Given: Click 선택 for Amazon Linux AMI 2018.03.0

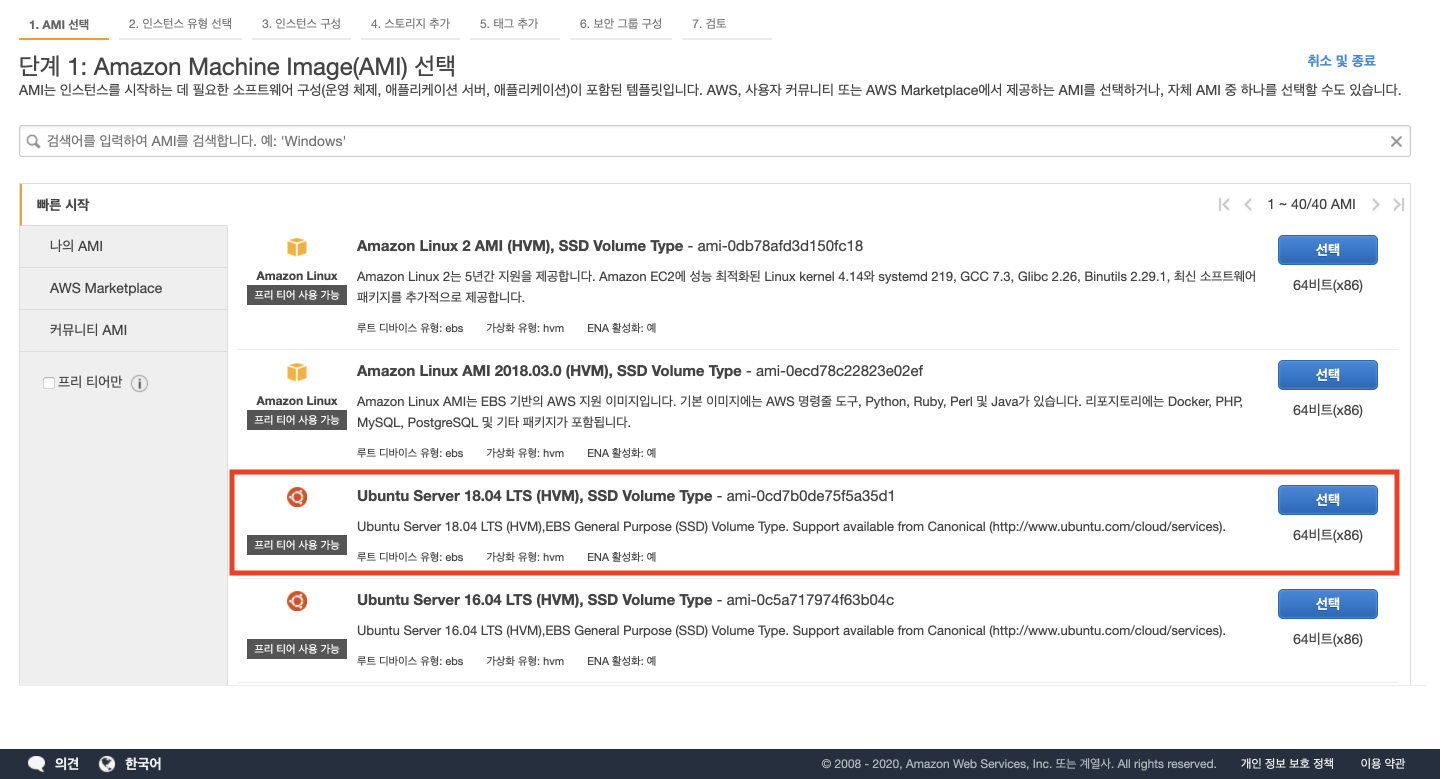Looking at the screenshot, I should coord(1328,375).
